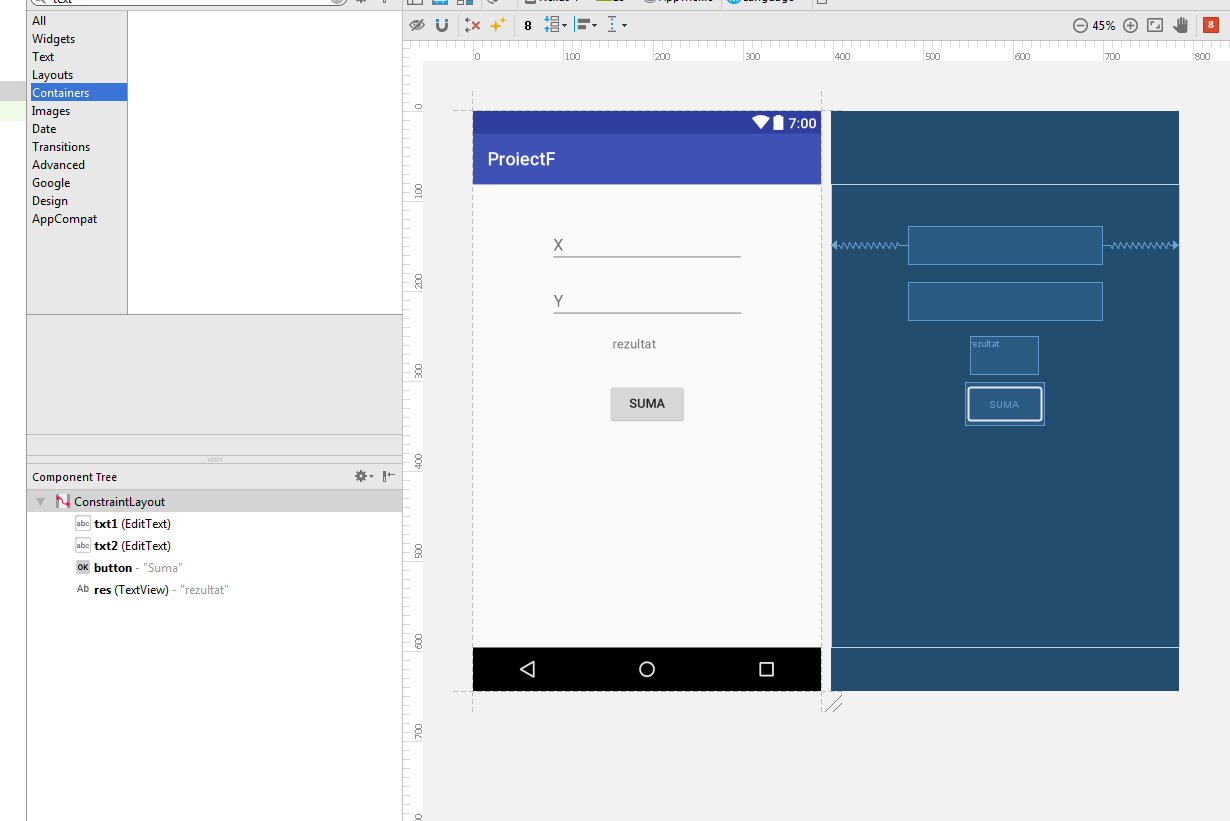Select the pan hand tool

(1181, 26)
